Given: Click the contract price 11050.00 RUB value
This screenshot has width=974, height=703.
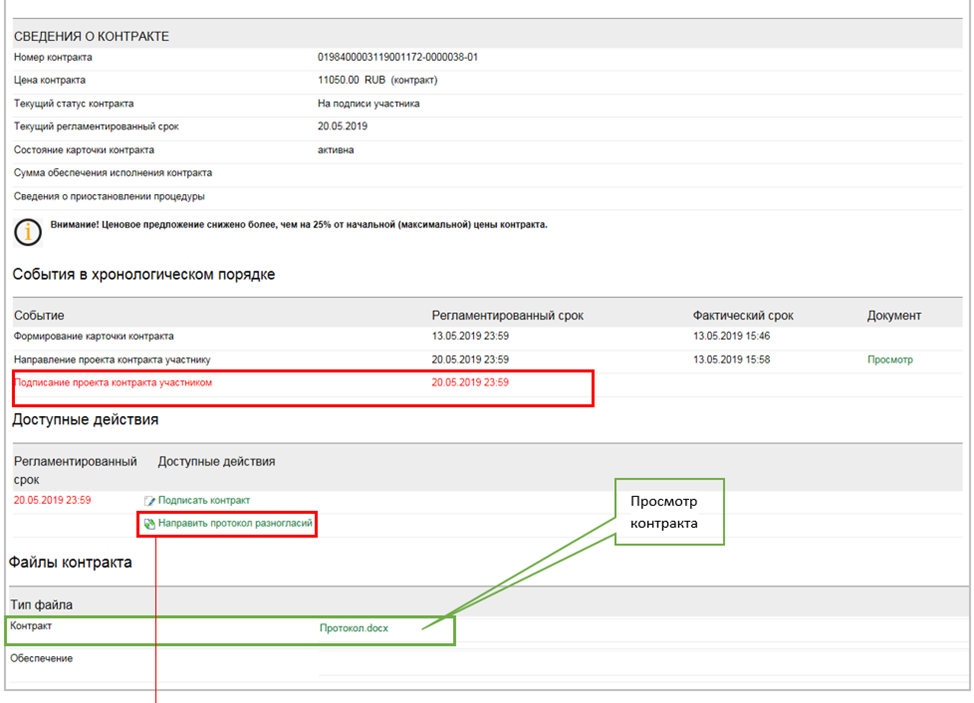Looking at the screenshot, I should (x=377, y=80).
